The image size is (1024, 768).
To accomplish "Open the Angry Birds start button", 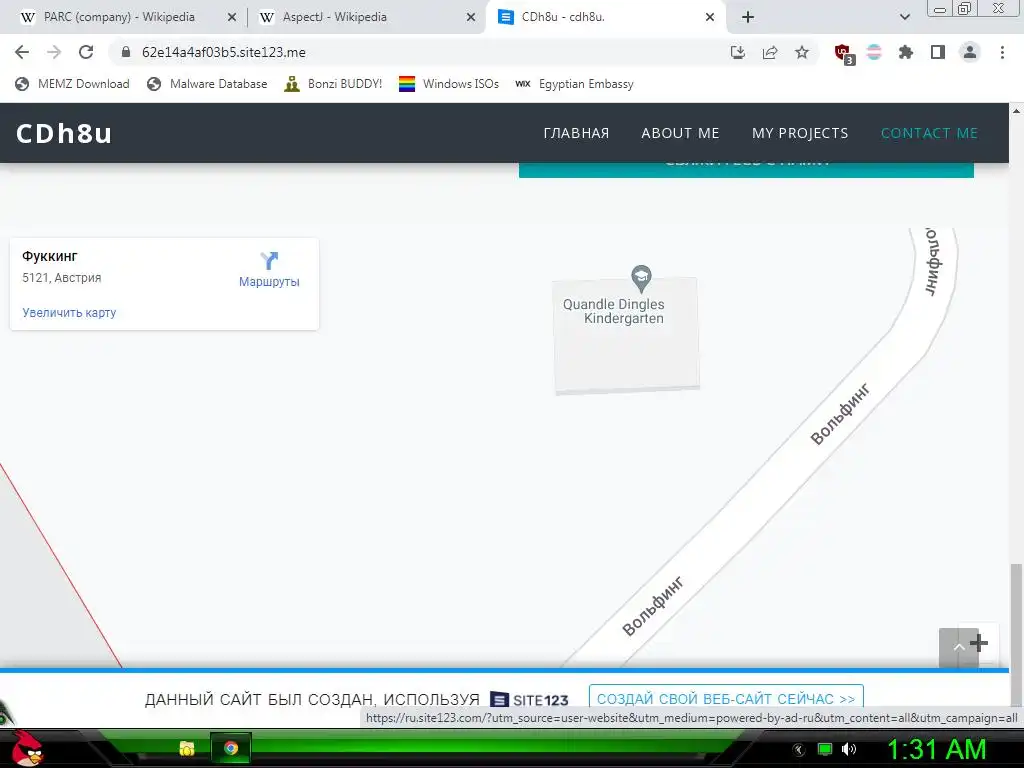I will click(27, 748).
